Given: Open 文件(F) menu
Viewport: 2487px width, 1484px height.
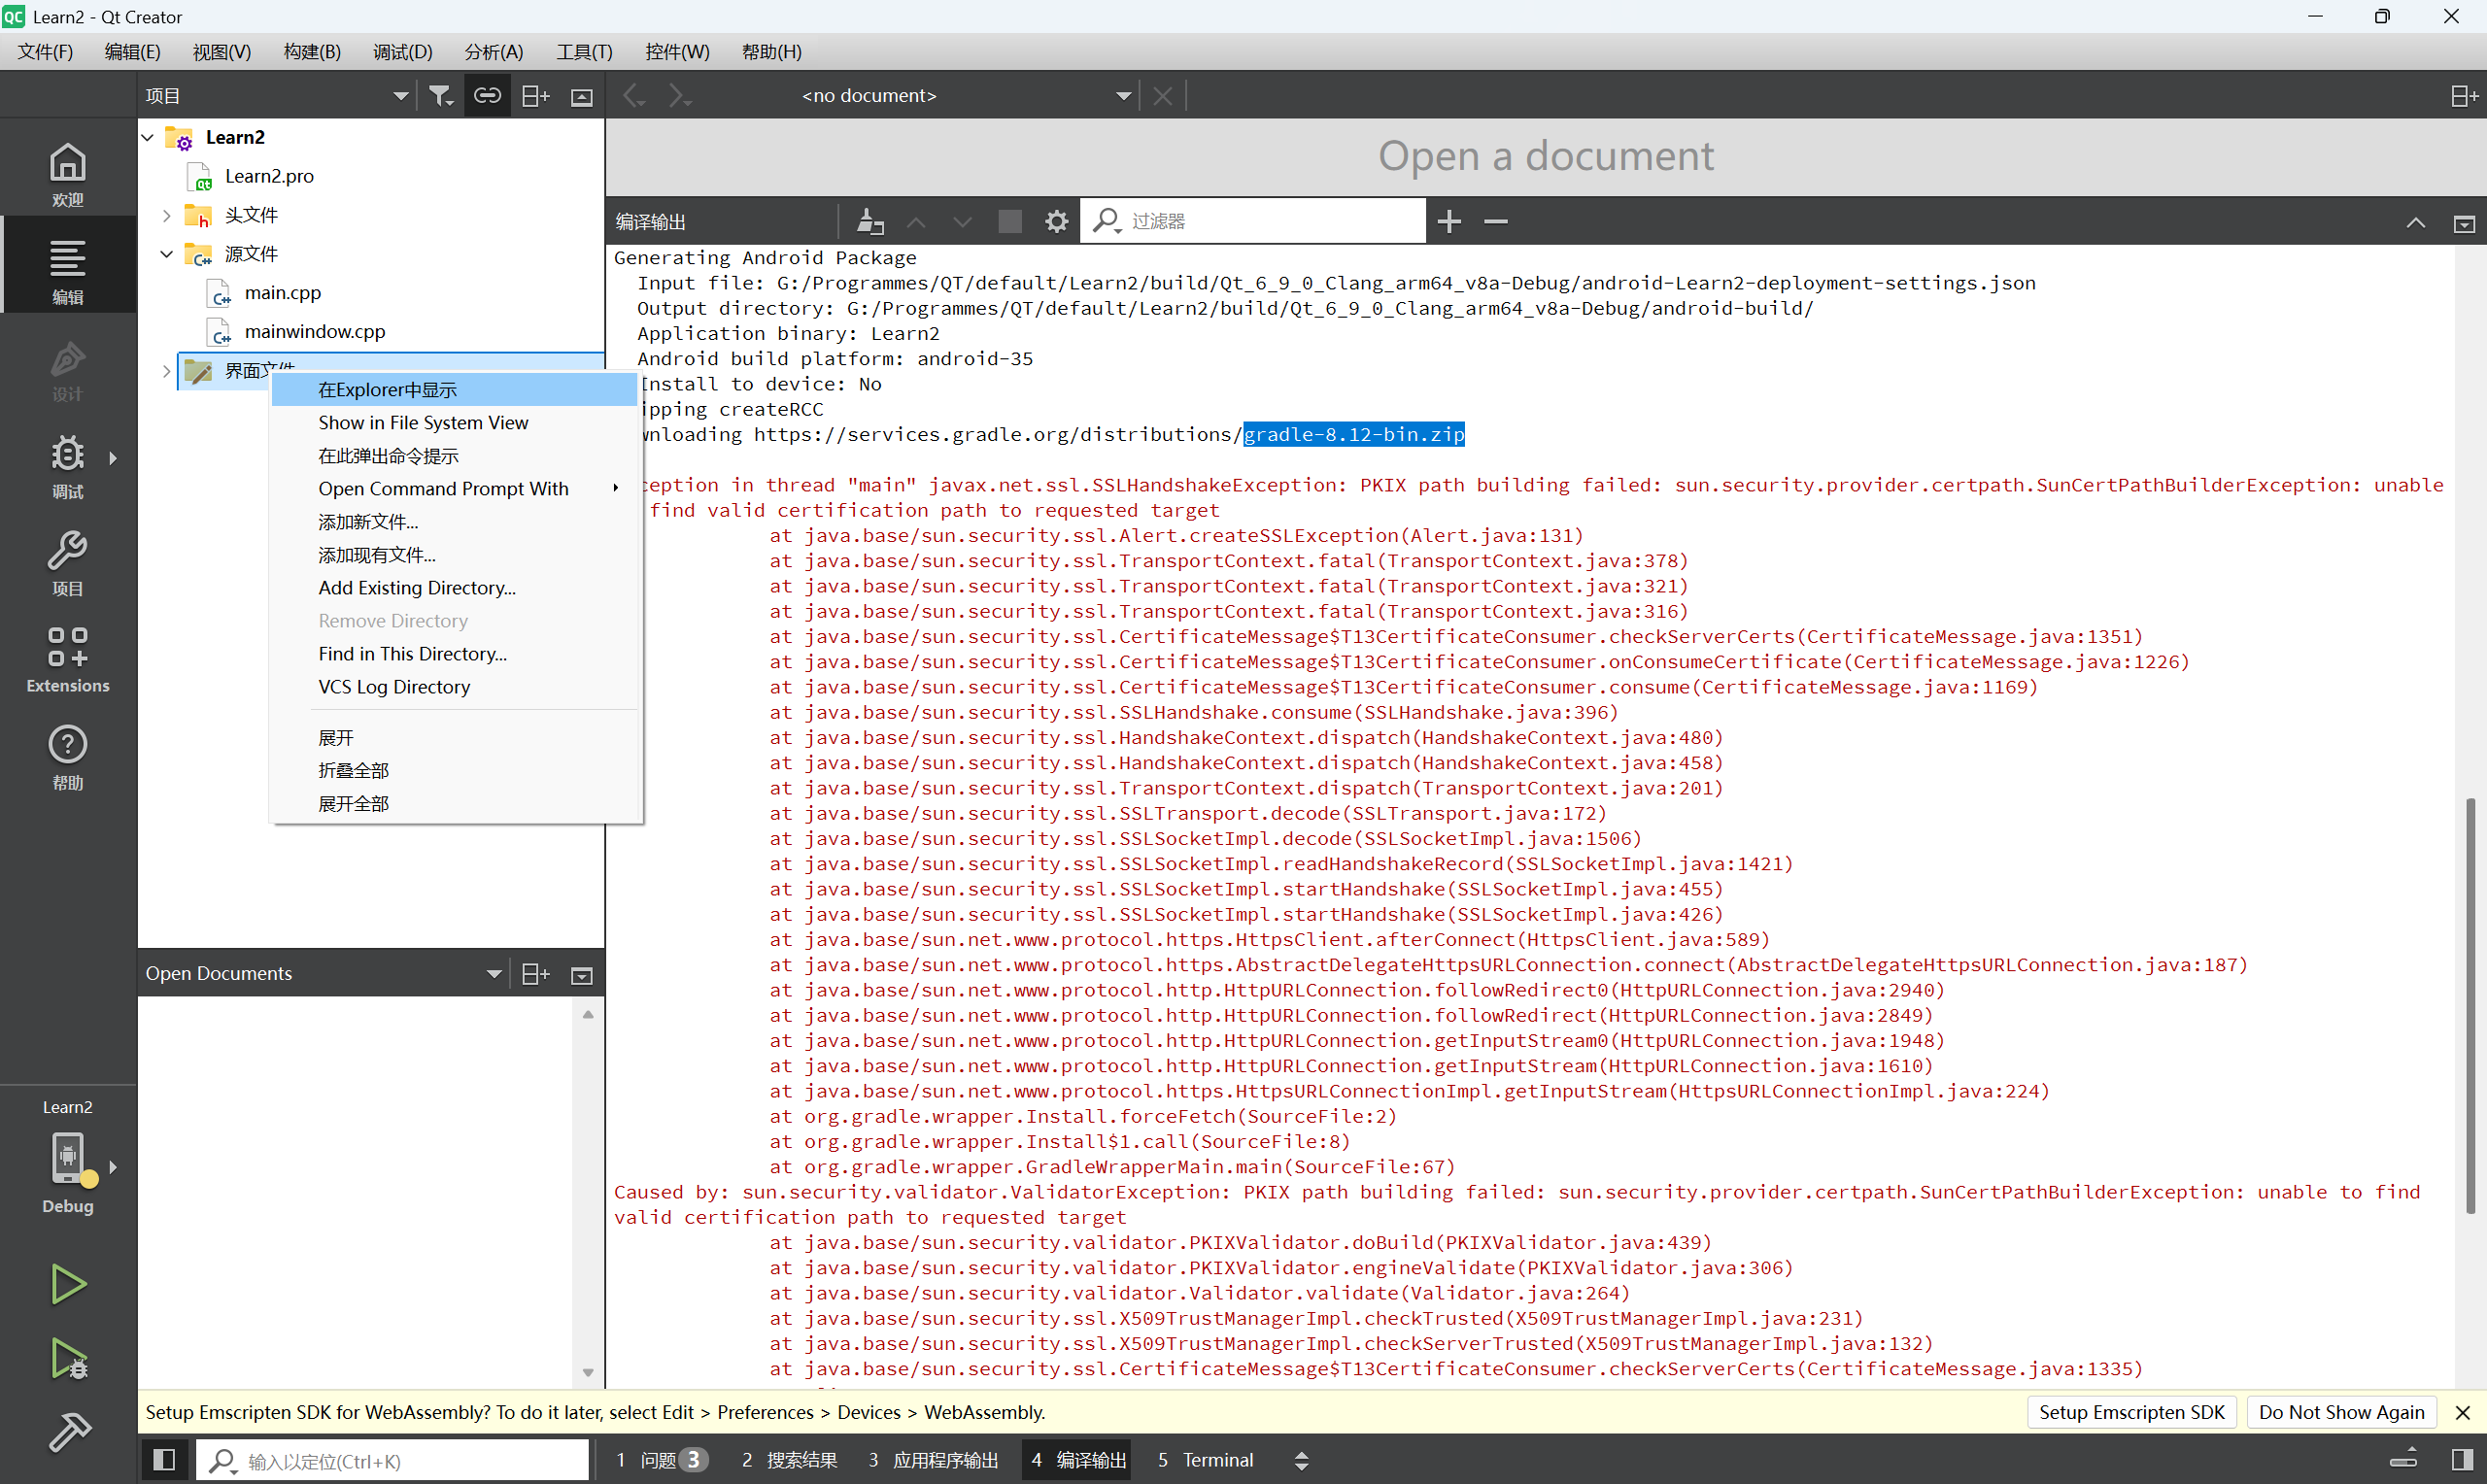Looking at the screenshot, I should point(44,52).
